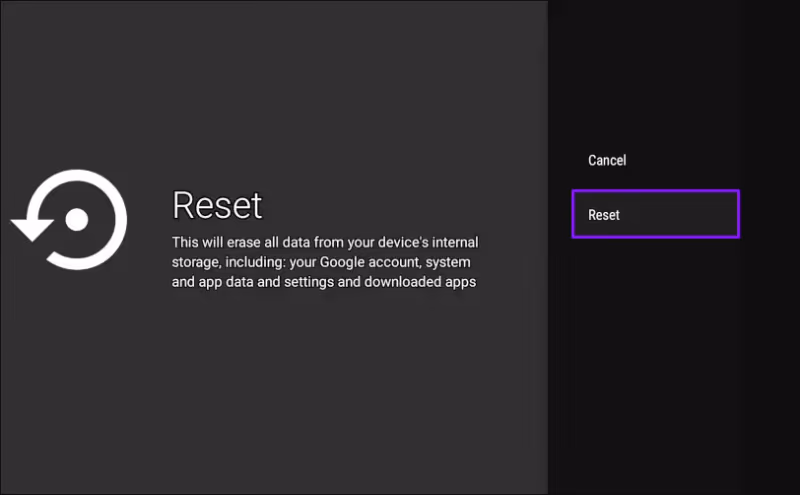Click the erase all data warning text
This screenshot has height=495, width=800.
click(x=325, y=262)
